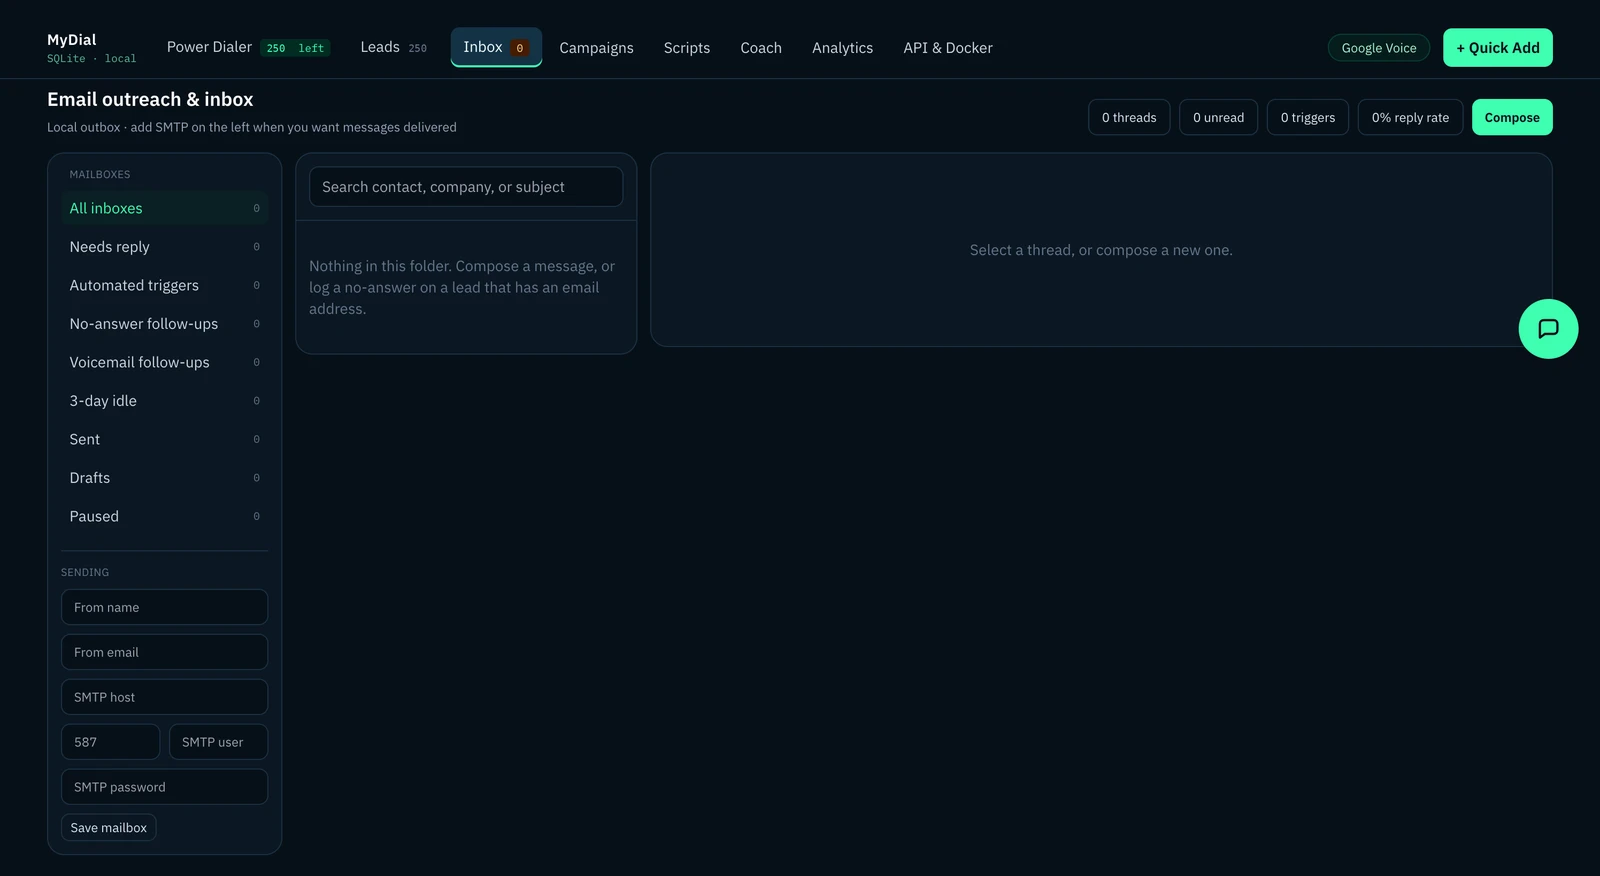Viewport: 1600px width, 876px height.
Task: Open the Automated triggers mailbox
Action: tap(165, 285)
